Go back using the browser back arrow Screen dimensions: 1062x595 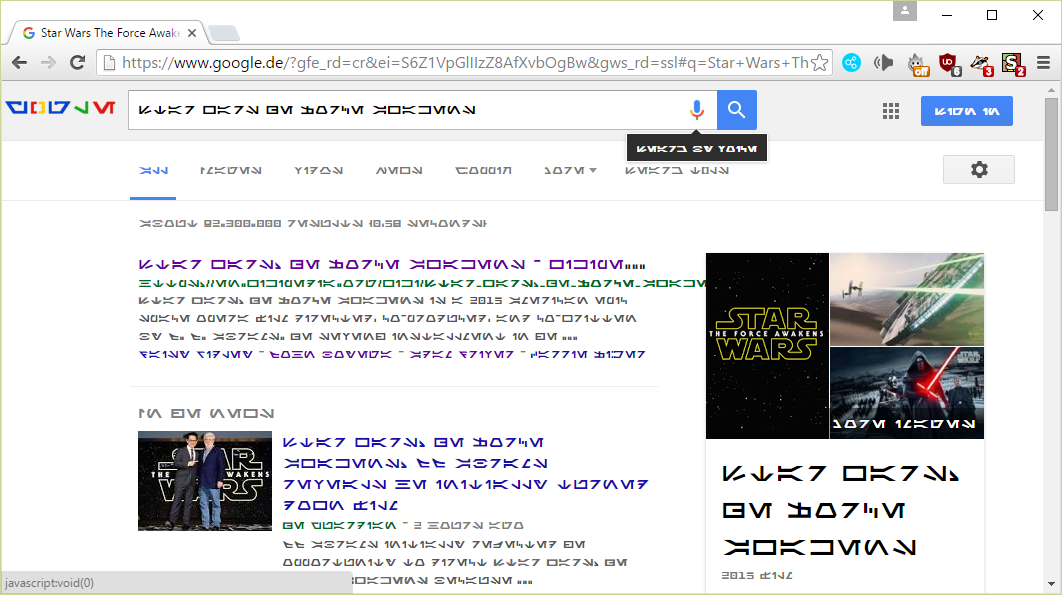(20, 63)
